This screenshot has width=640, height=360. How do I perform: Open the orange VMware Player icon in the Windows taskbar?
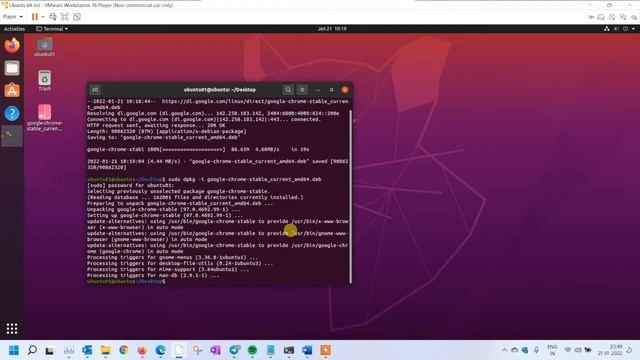pos(326,350)
